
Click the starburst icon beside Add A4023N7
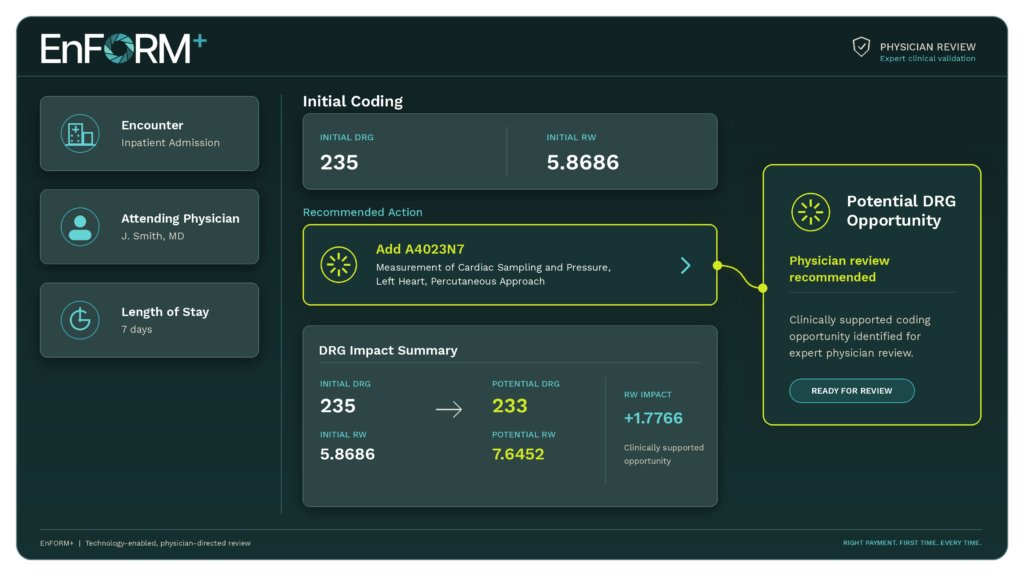pos(339,264)
